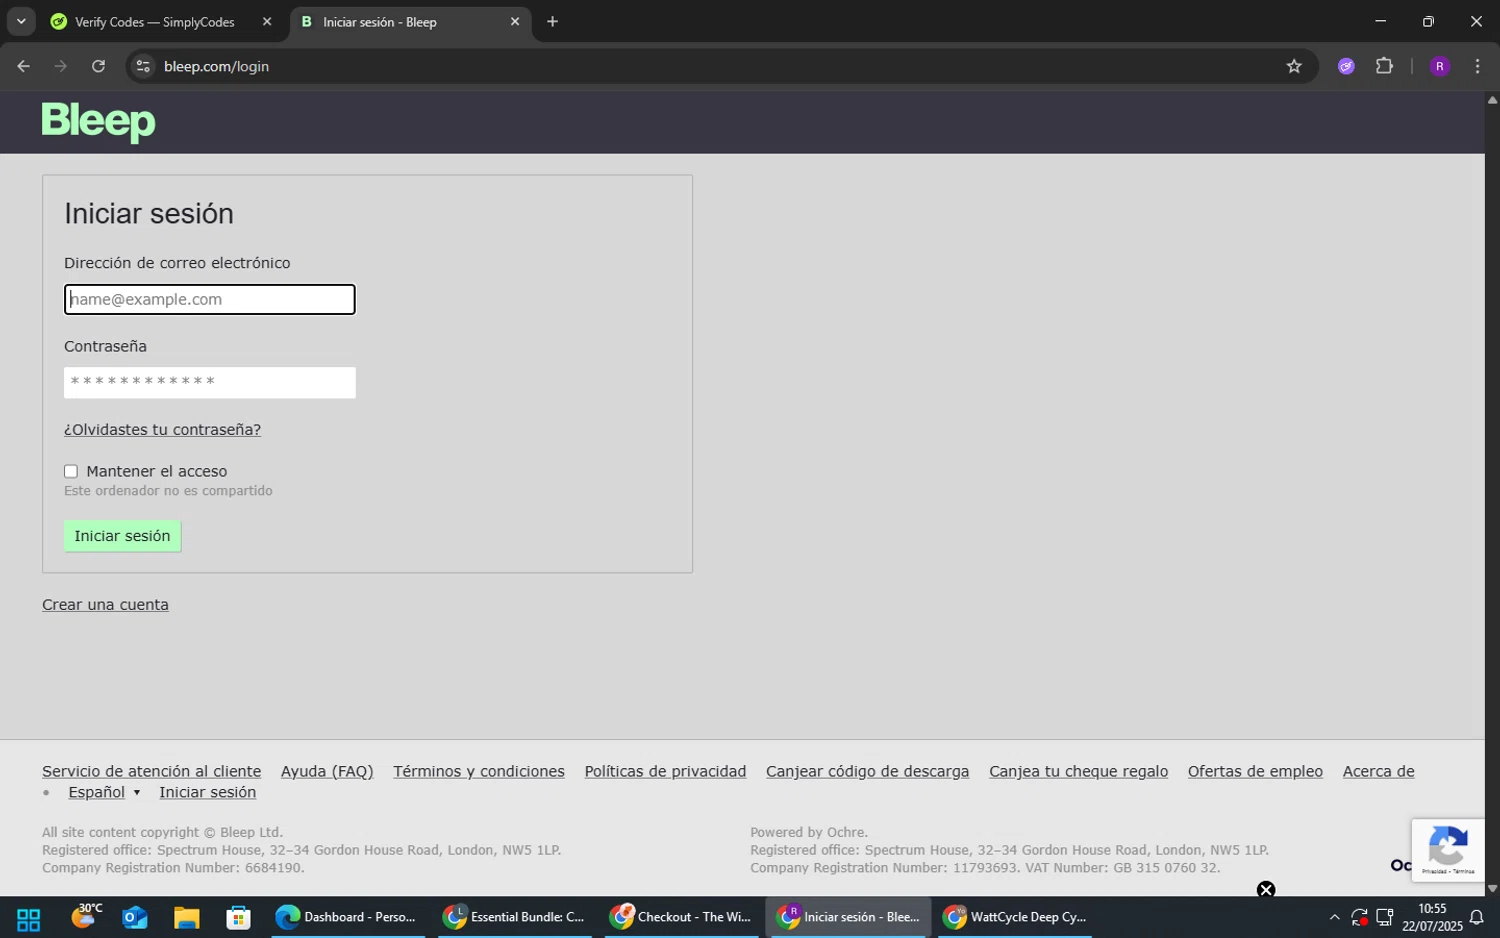Show hidden system tray icons

[x=1334, y=917]
